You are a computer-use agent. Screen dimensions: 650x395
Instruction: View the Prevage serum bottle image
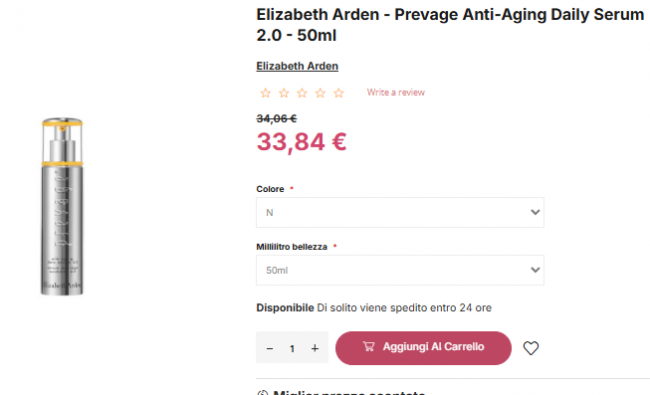click(62, 206)
